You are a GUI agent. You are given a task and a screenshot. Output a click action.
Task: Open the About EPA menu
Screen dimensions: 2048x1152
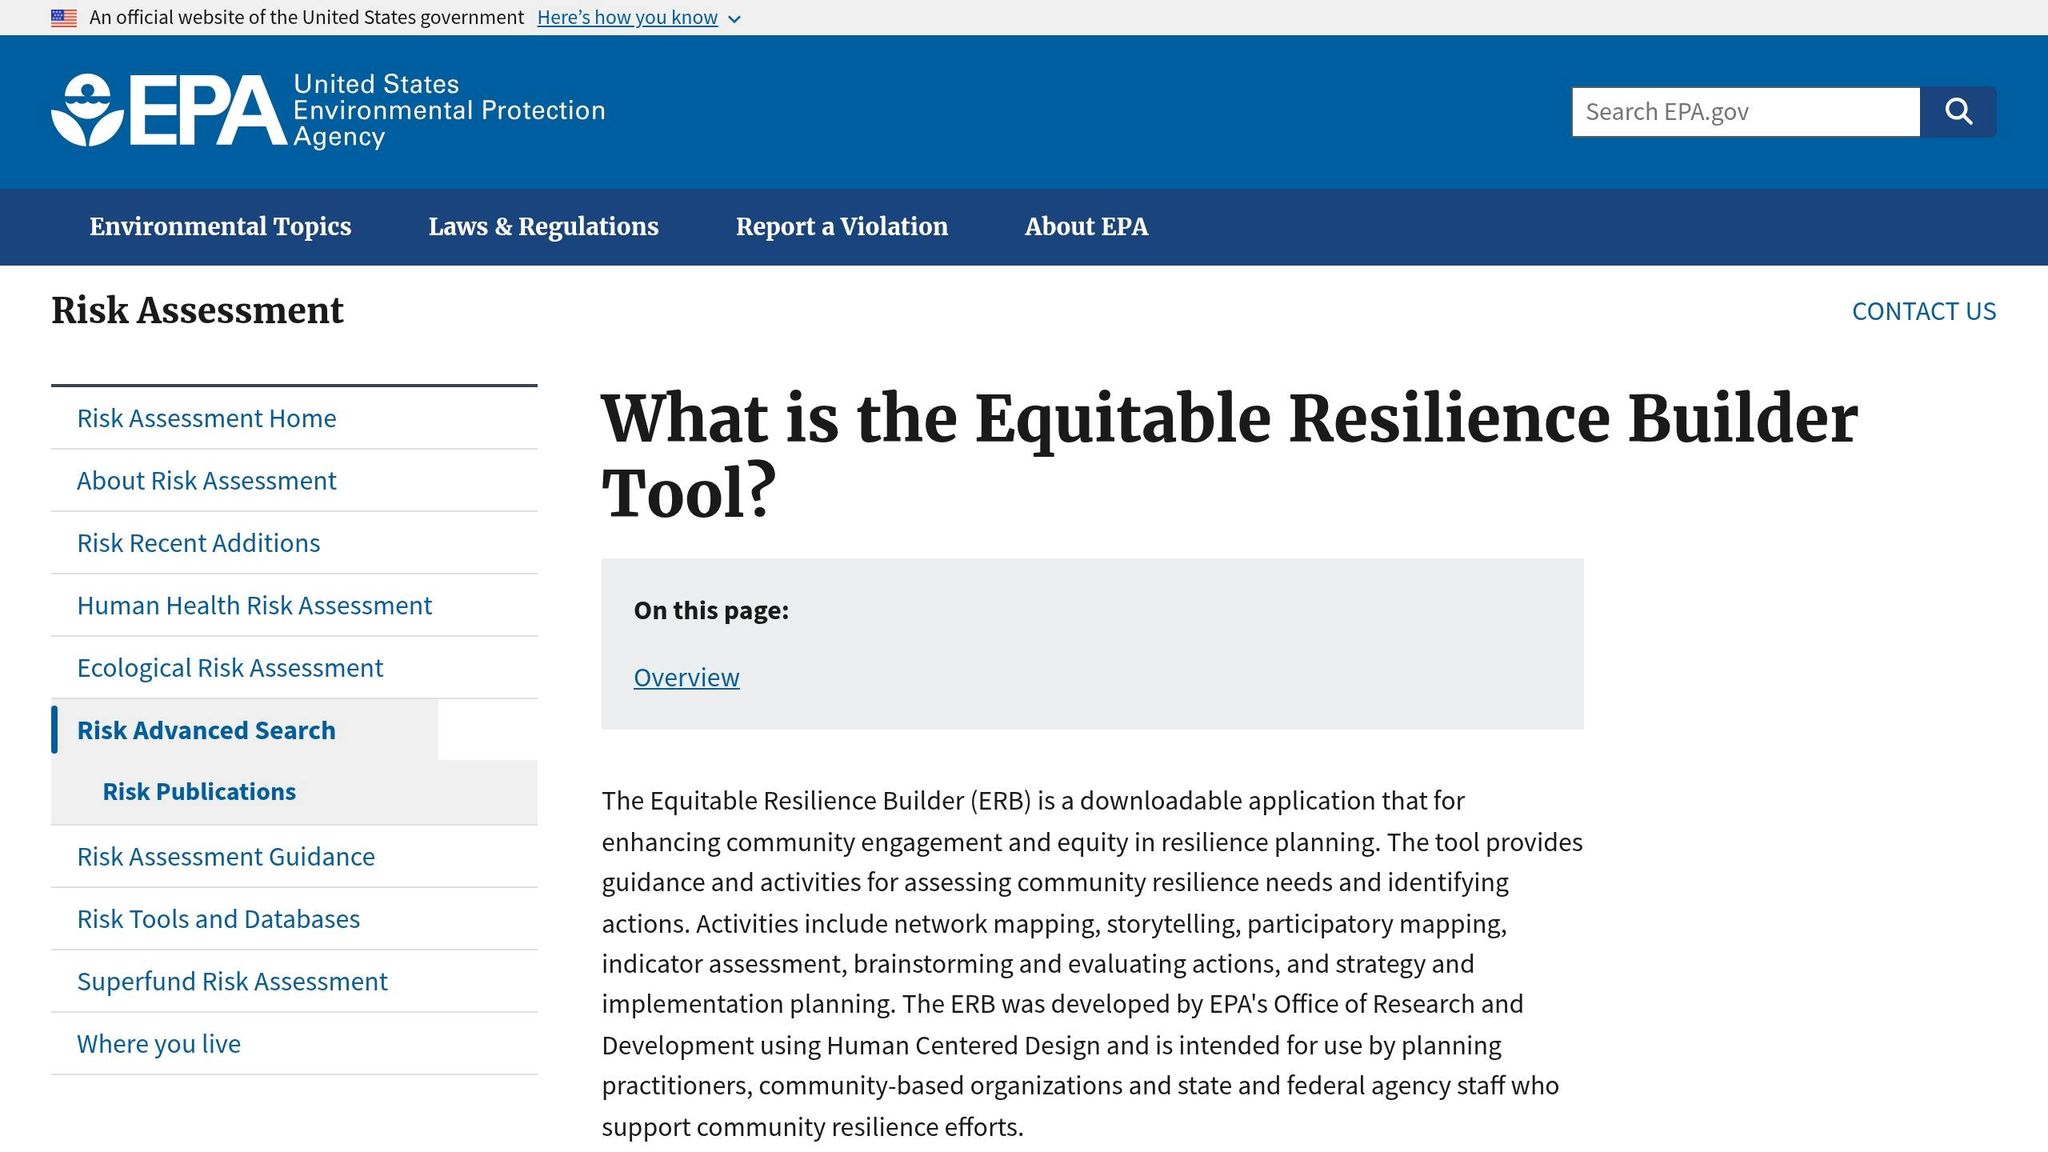tap(1086, 227)
